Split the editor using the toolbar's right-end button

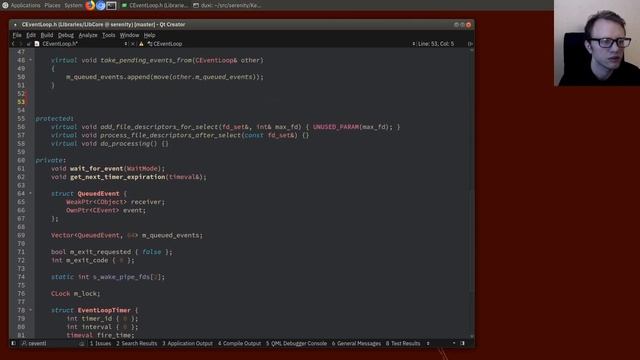pyautogui.click(x=470, y=44)
